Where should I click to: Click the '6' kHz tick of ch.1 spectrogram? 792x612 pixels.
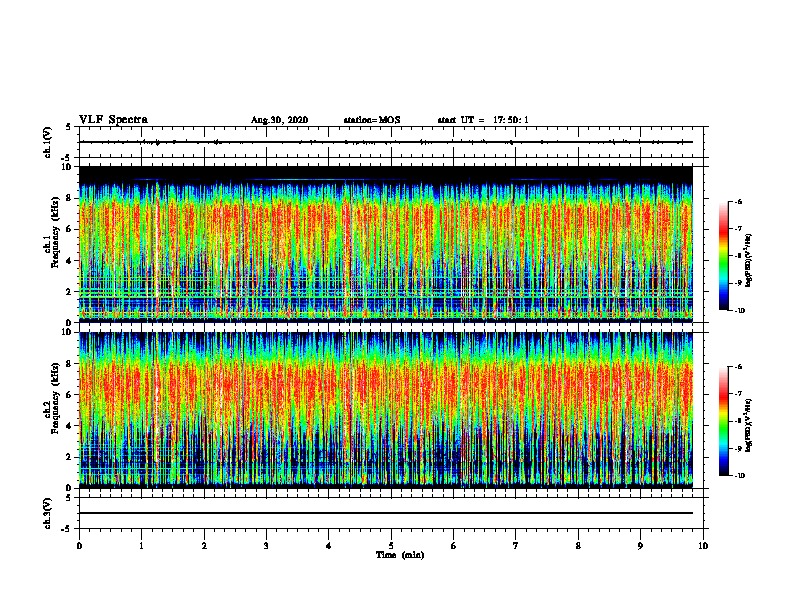pos(69,229)
